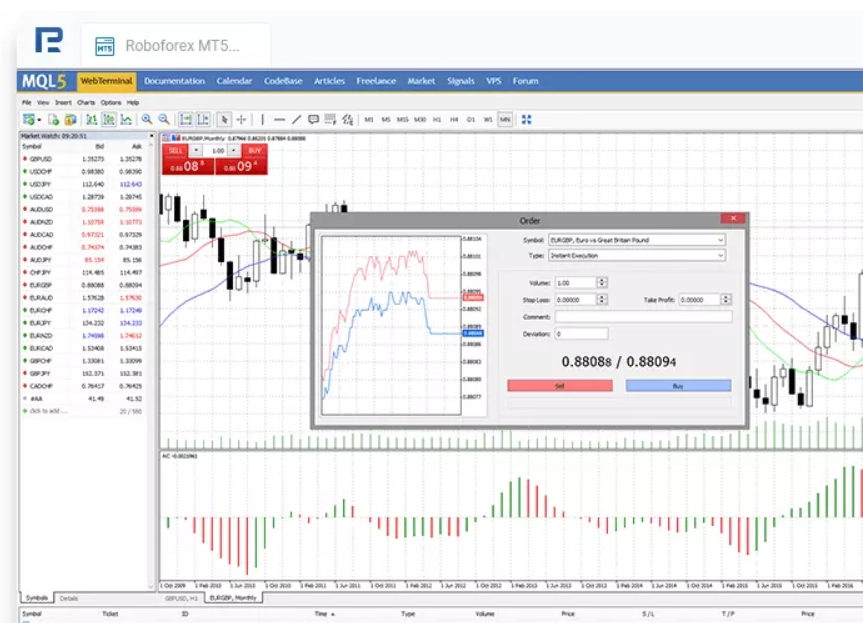Close the Order dialog

point(733,218)
